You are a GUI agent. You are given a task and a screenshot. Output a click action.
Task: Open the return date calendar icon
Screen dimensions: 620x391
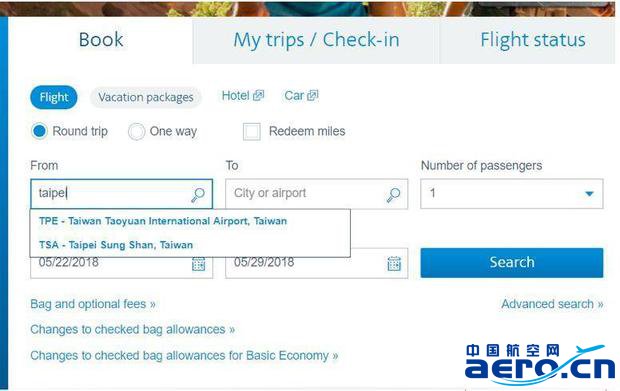click(x=394, y=264)
